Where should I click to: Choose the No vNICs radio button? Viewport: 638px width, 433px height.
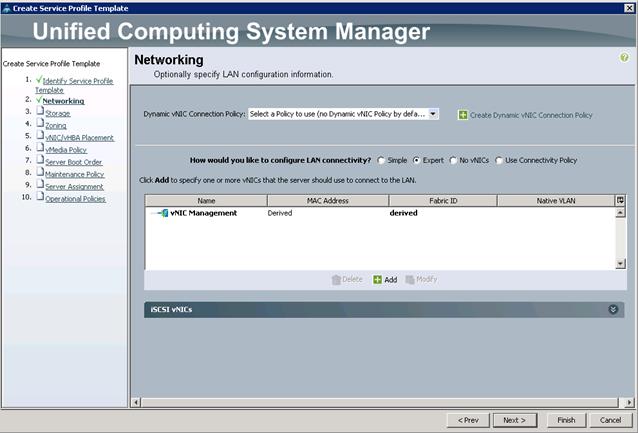[x=453, y=160]
